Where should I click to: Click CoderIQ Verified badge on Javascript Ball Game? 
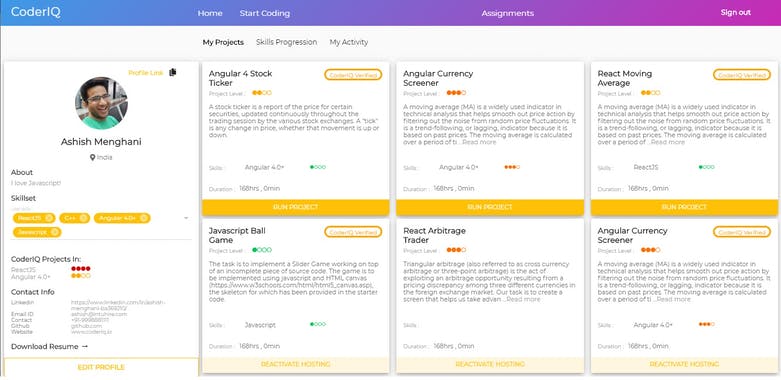(x=353, y=232)
